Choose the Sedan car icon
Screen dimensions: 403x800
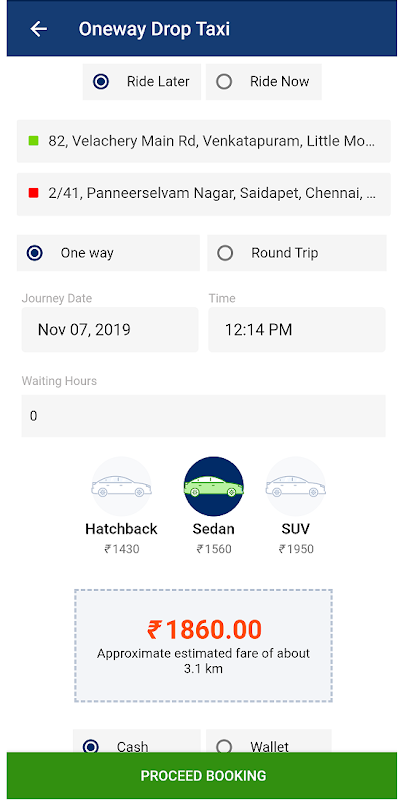(214, 486)
